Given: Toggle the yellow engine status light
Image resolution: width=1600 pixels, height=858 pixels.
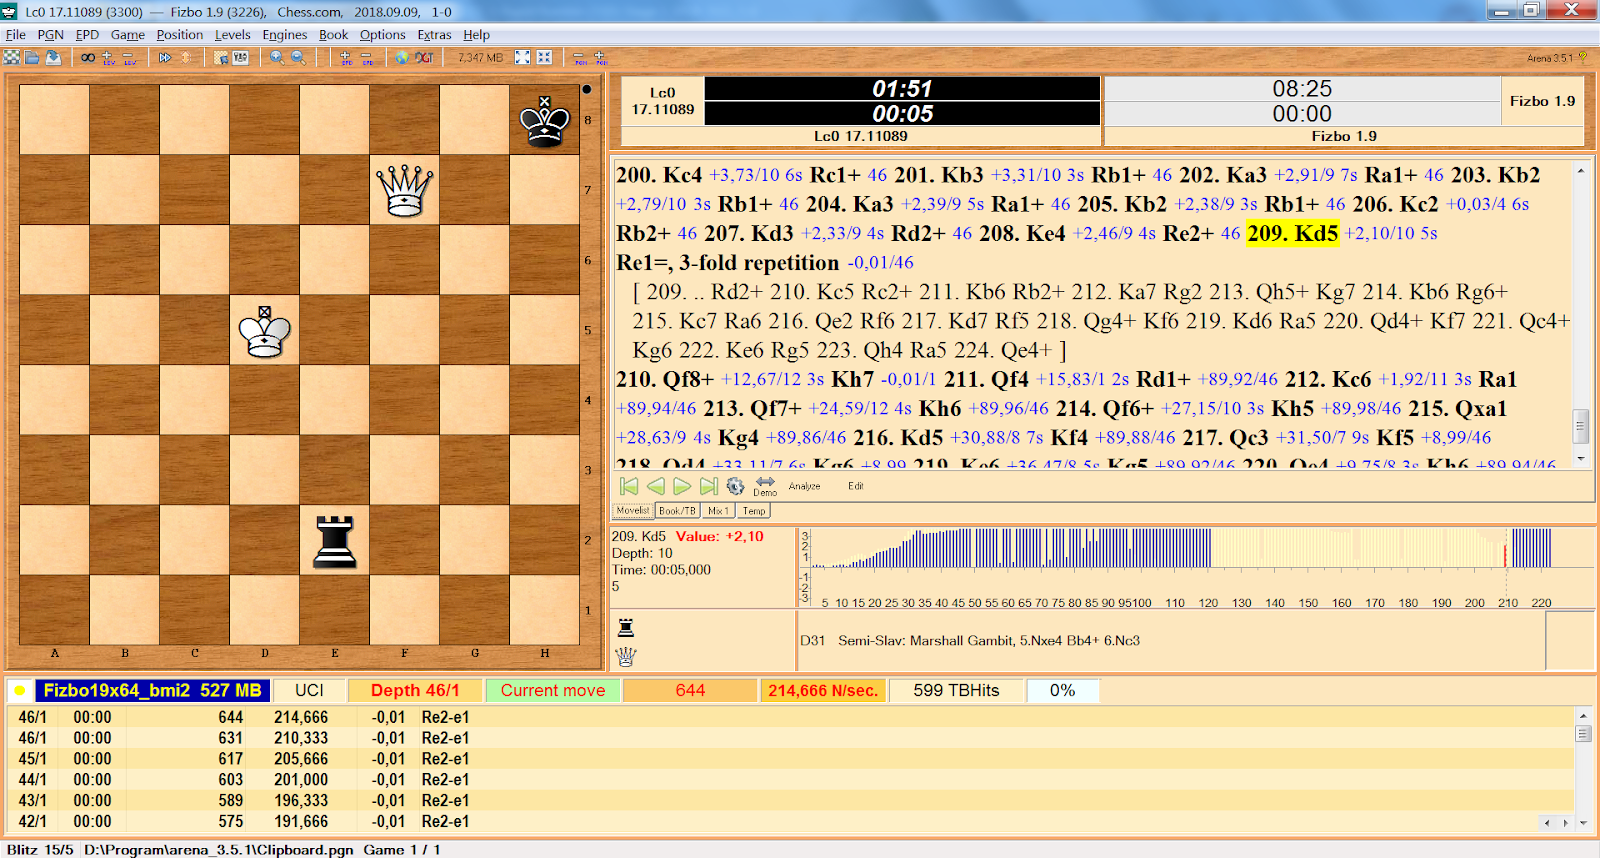Looking at the screenshot, I should point(19,691).
